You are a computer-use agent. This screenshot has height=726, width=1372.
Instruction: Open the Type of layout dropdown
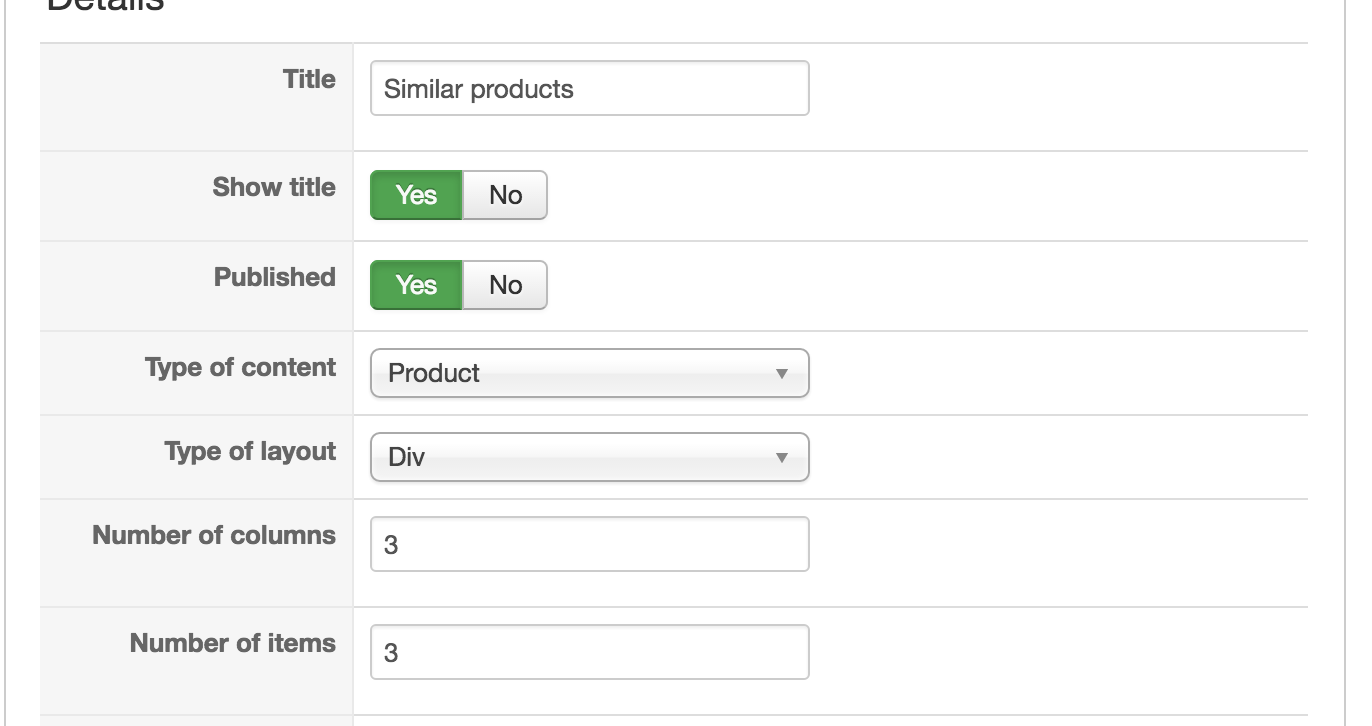[588, 457]
